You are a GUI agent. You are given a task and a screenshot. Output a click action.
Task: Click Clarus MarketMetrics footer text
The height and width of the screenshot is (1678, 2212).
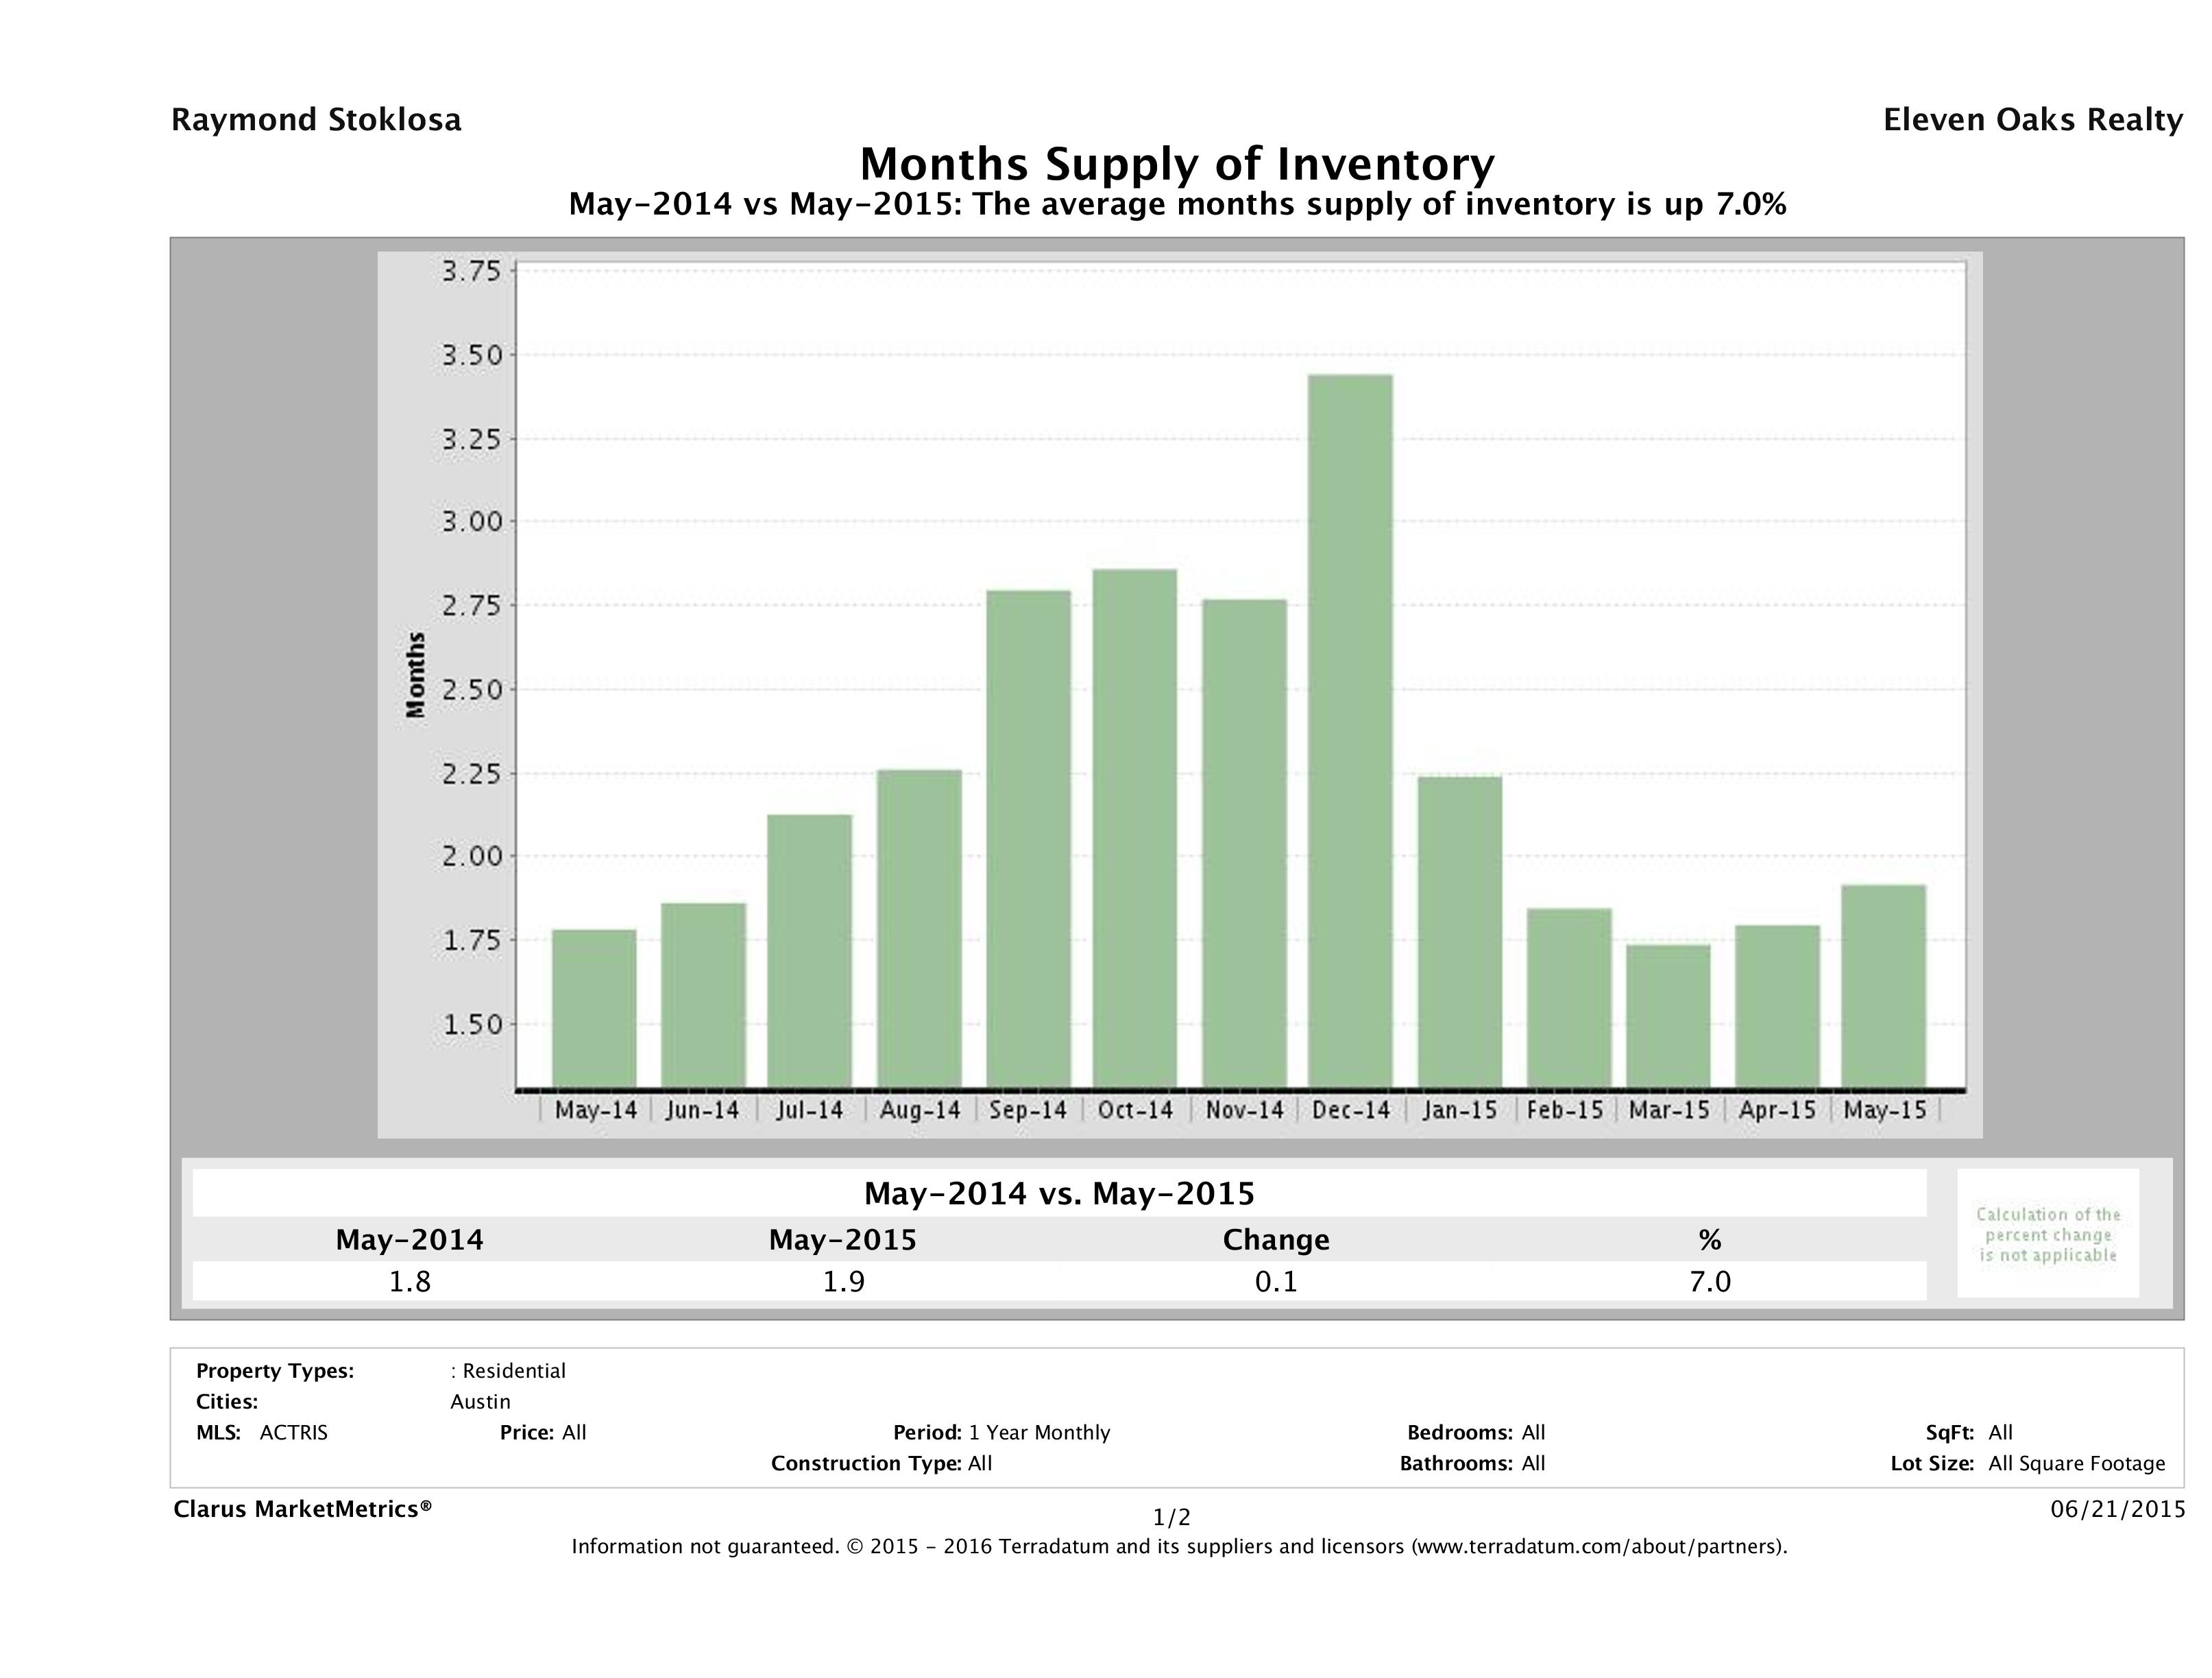click(x=302, y=1509)
